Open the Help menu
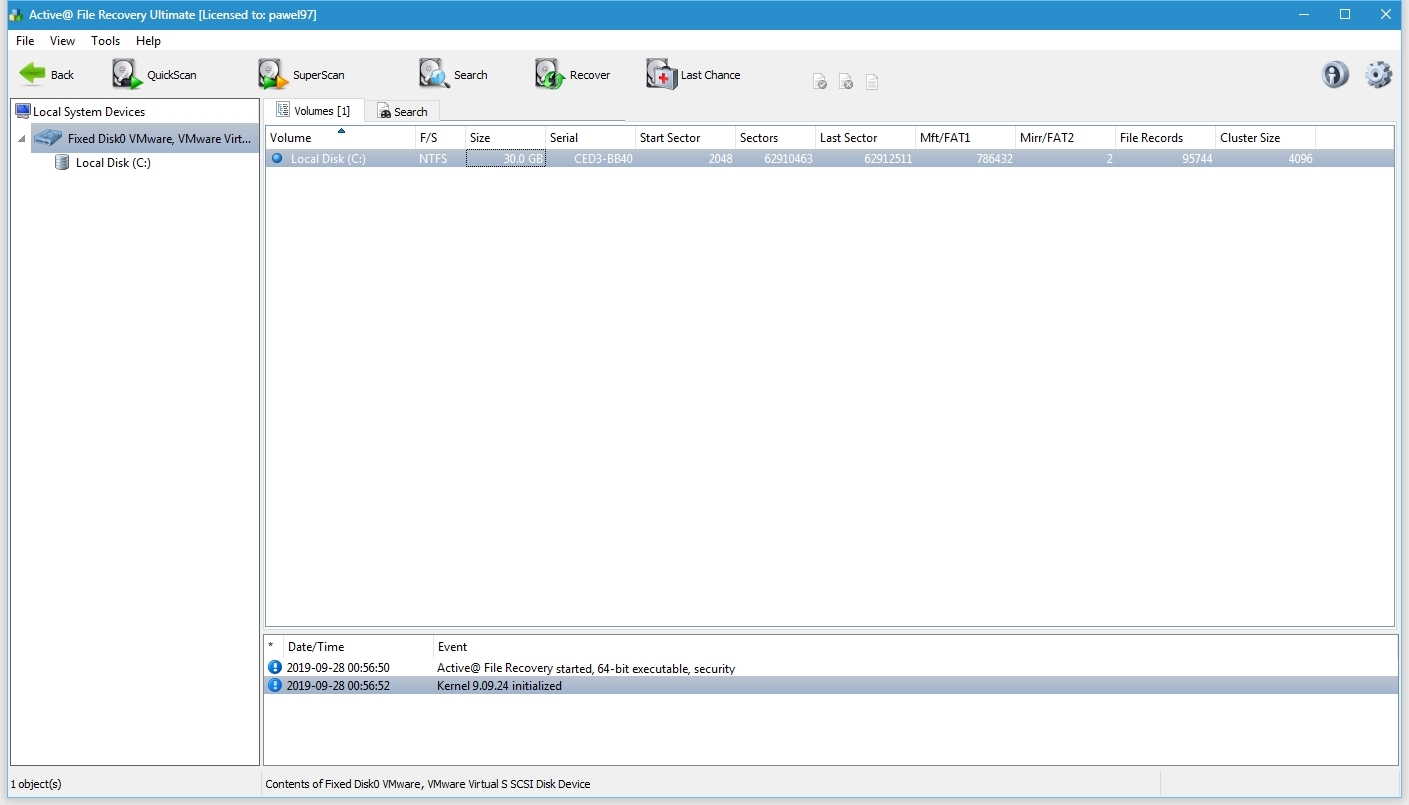 [x=148, y=41]
